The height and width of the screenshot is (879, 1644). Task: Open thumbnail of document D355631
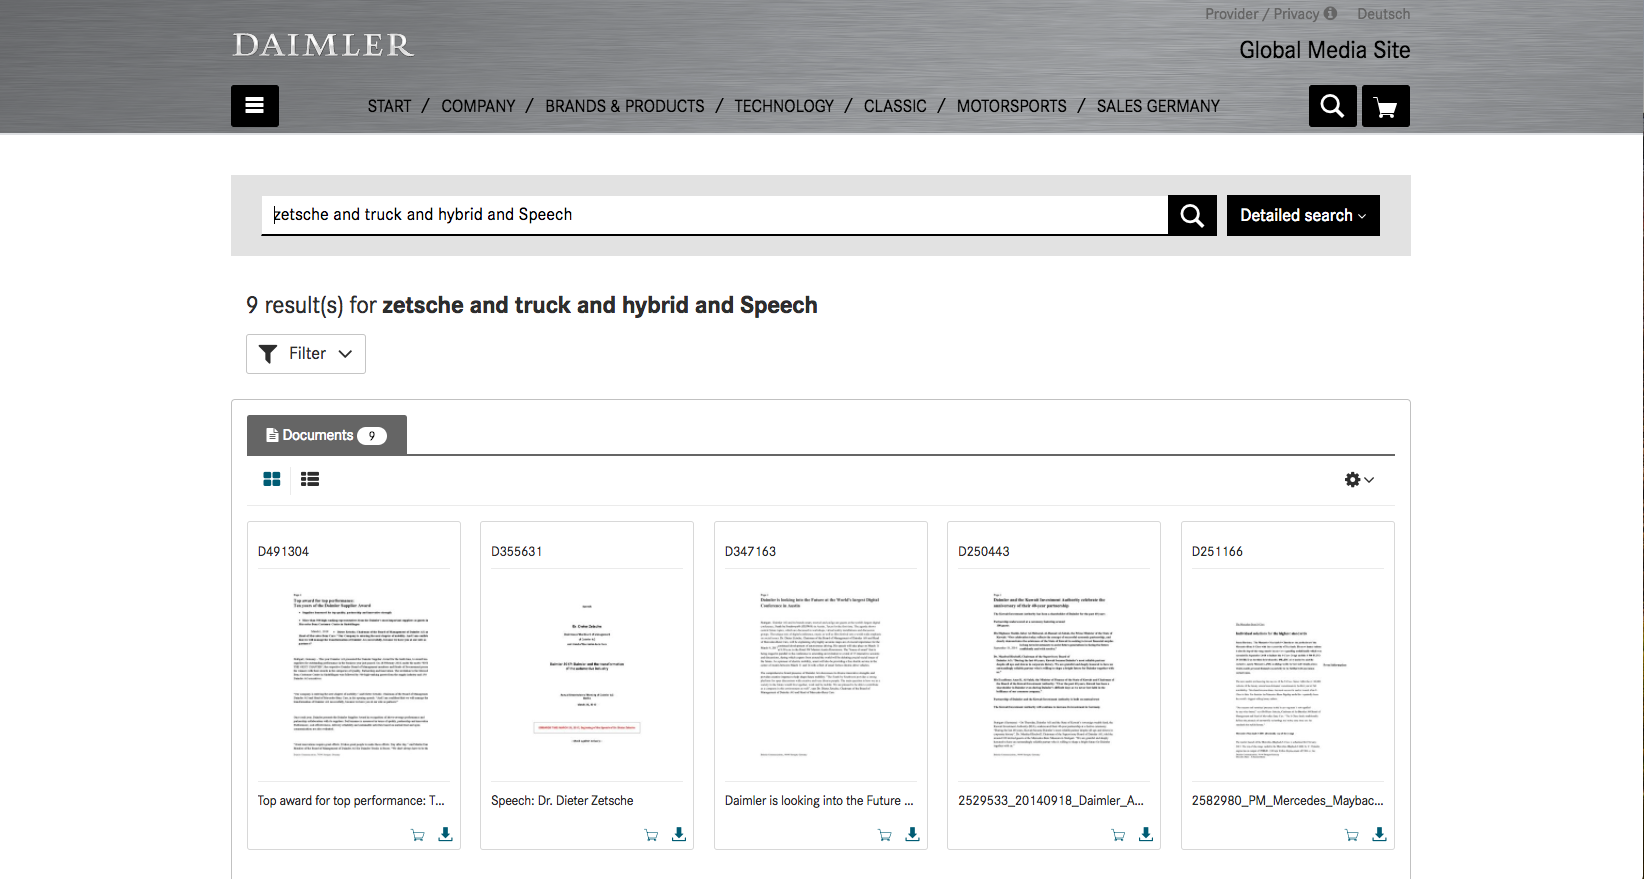click(587, 675)
